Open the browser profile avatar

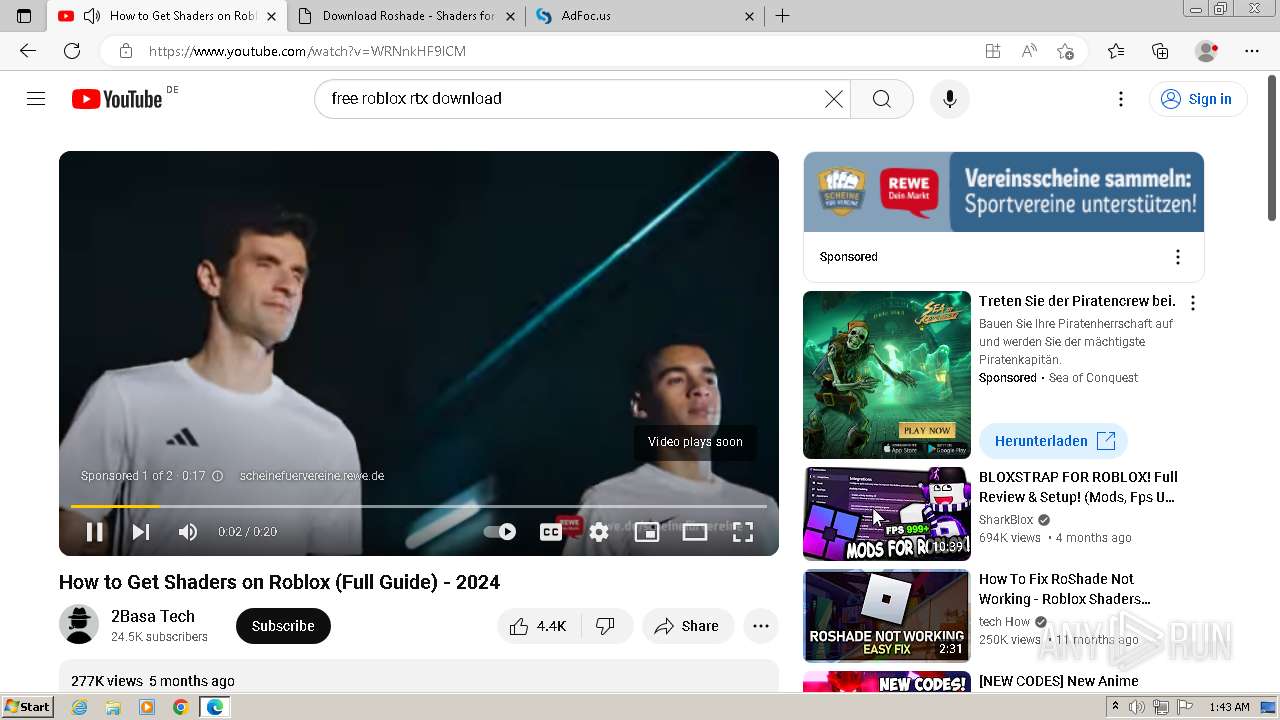(x=1207, y=51)
